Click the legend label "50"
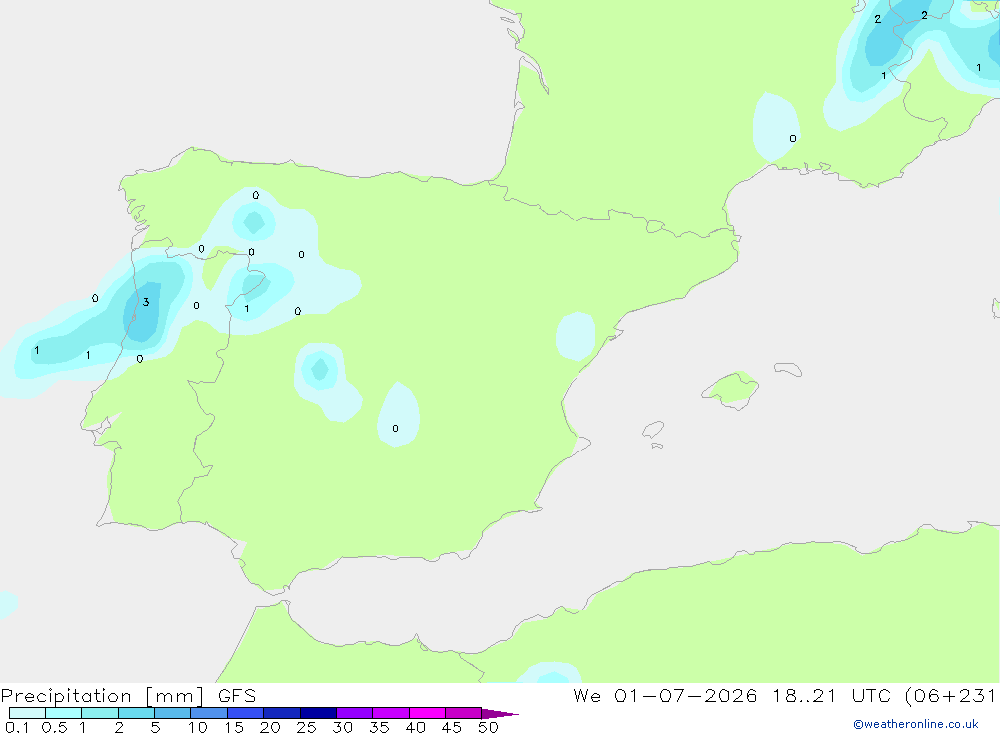1000x733 pixels. pyautogui.click(x=488, y=727)
